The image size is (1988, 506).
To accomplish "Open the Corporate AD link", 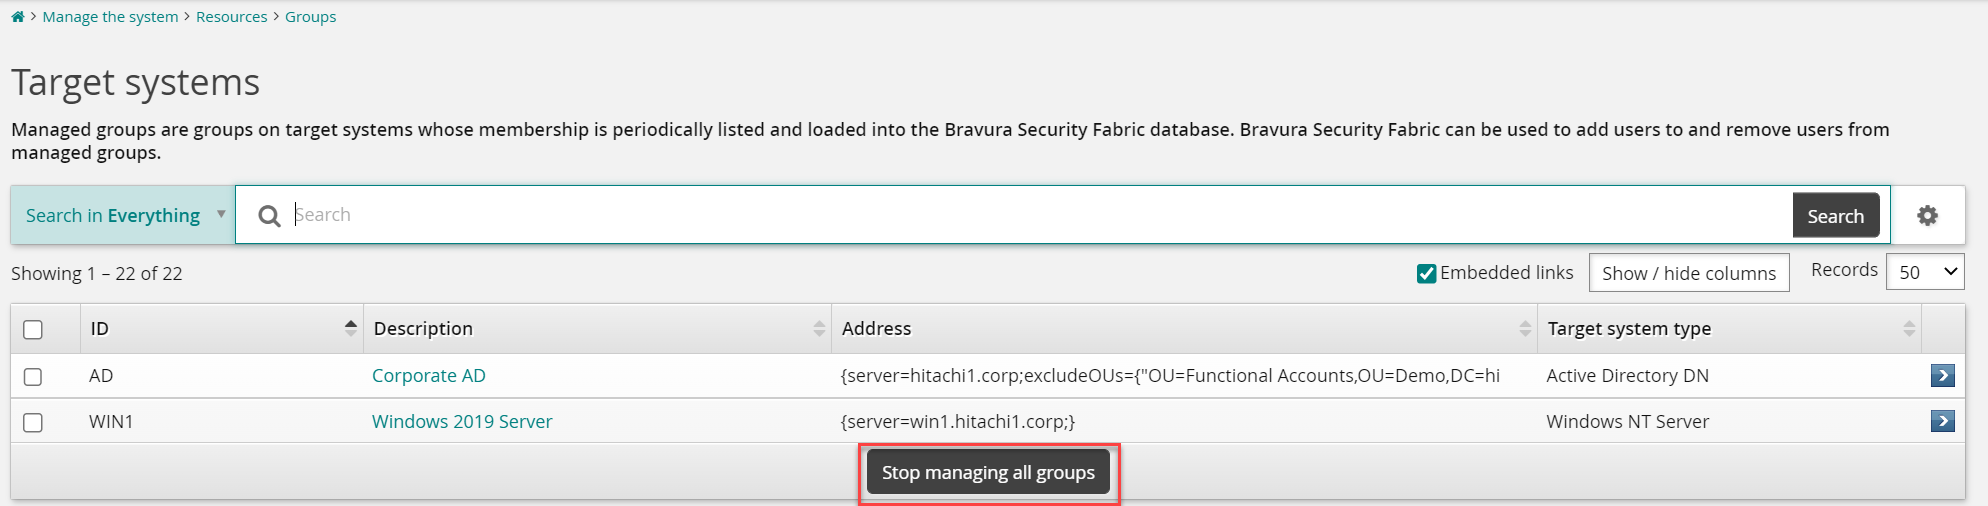I will click(429, 376).
